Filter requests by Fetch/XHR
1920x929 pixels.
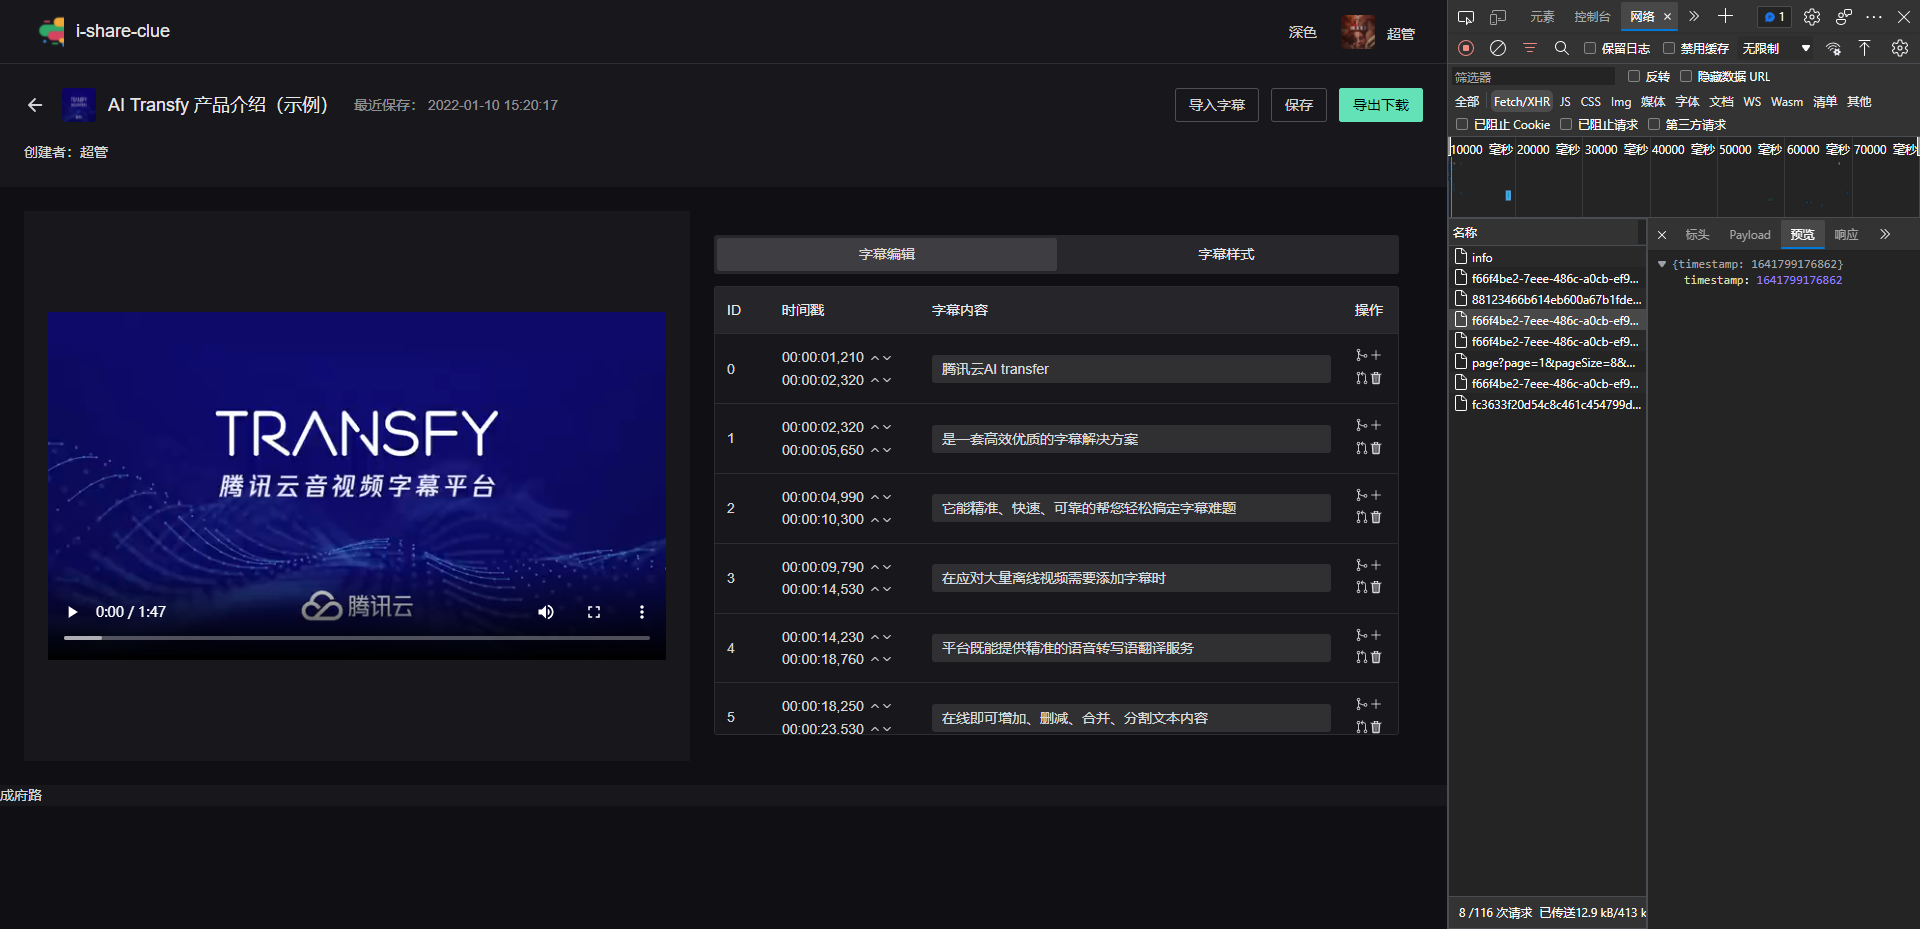1522,102
